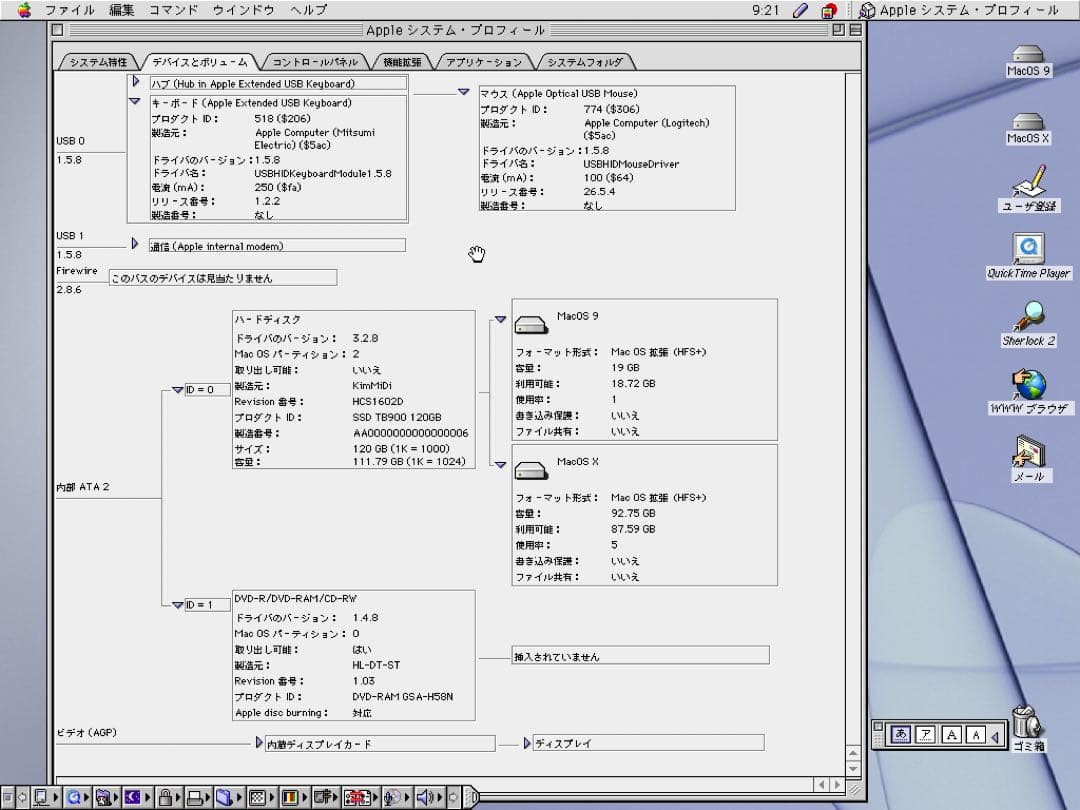Switch input mode to hiragana あ
The image size is (1080, 810).
click(900, 735)
